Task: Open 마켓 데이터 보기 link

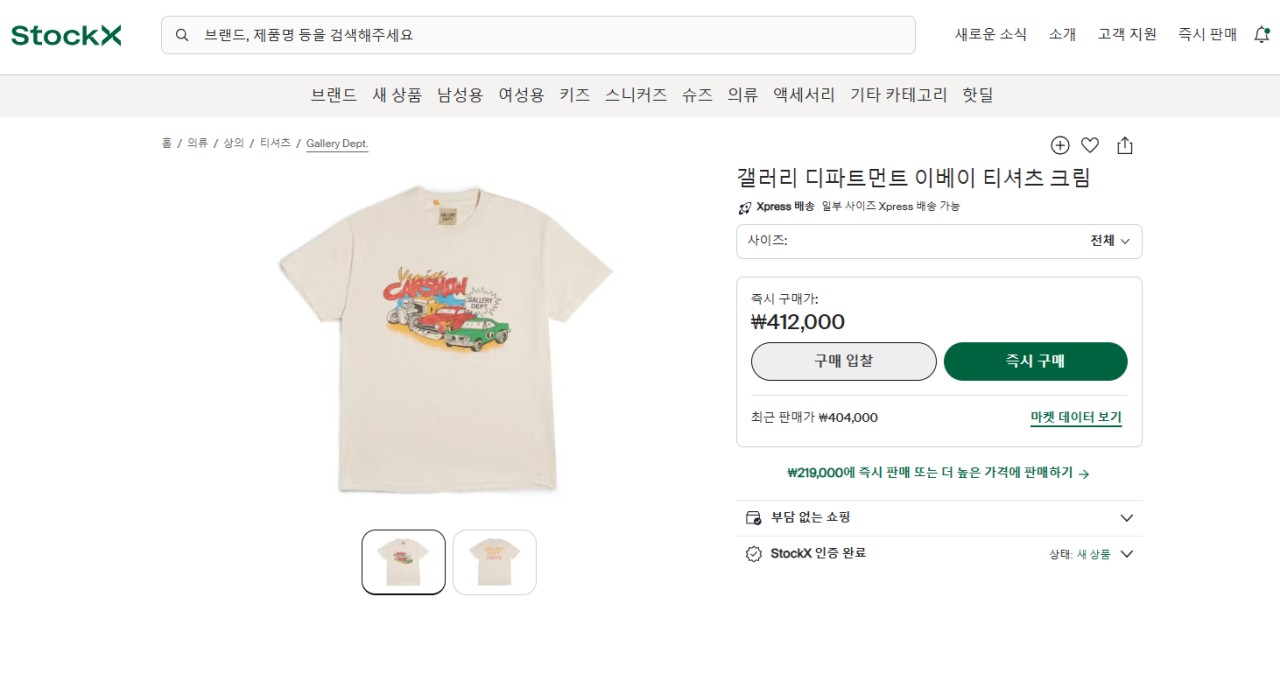Action: 1075,418
